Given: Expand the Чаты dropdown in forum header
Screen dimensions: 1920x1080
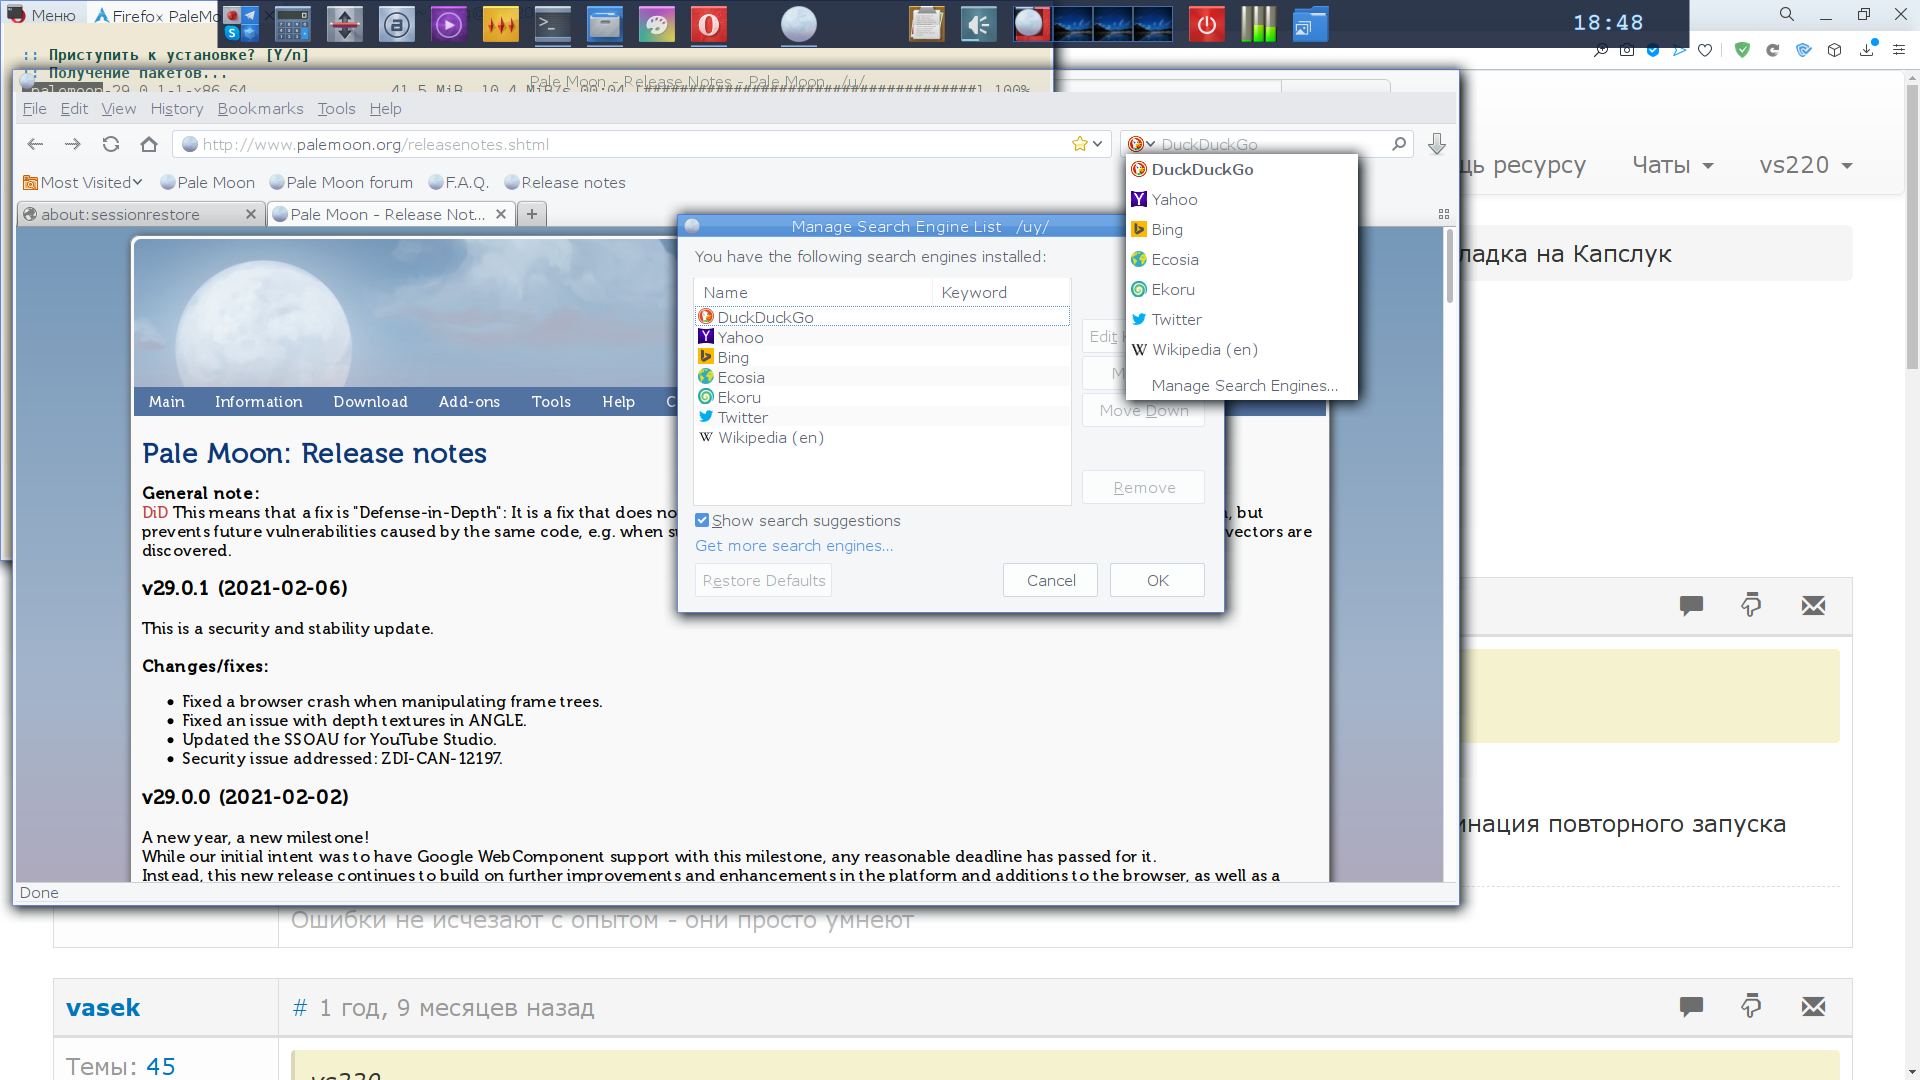Looking at the screenshot, I should coord(1673,165).
